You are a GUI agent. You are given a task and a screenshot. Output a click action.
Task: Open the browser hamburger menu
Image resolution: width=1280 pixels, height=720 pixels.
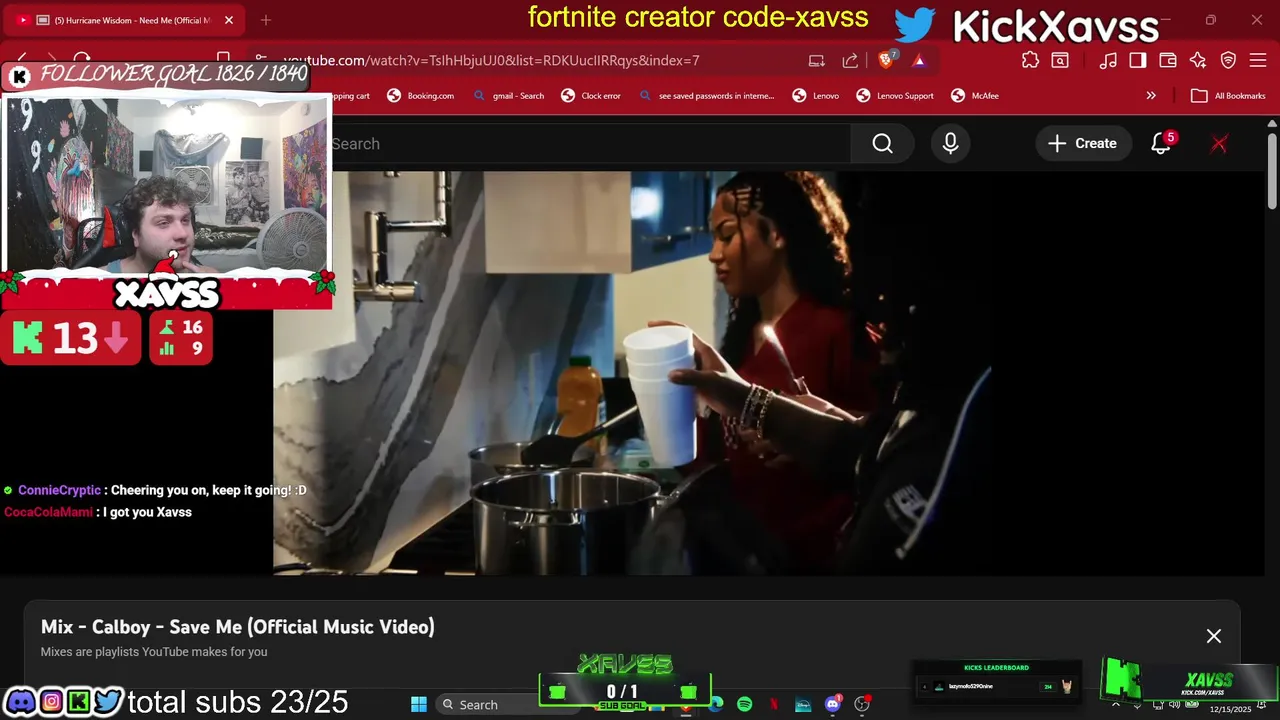[1258, 60]
